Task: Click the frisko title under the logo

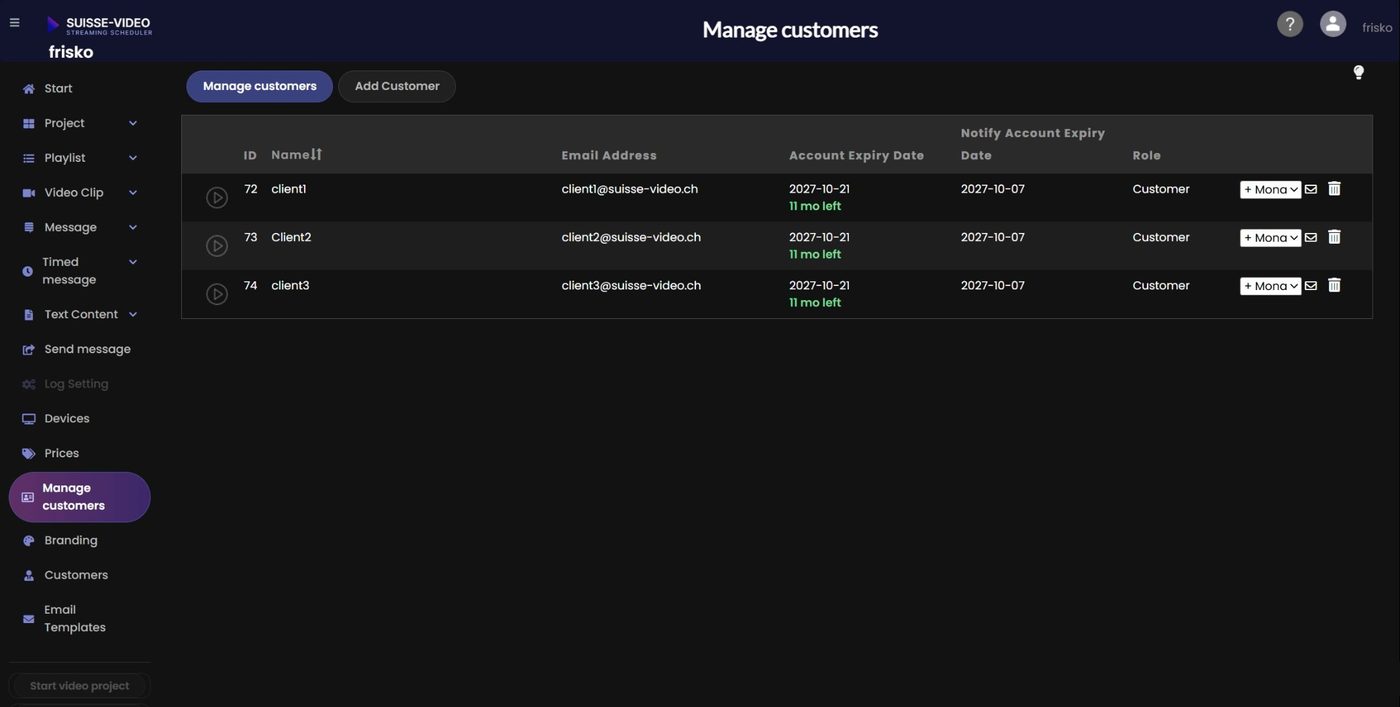Action: 71,52
